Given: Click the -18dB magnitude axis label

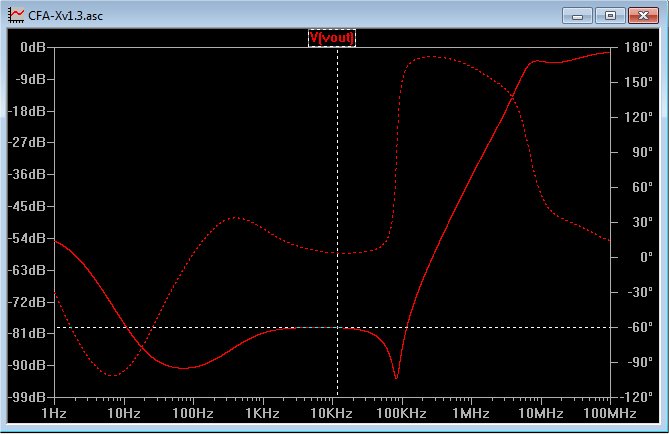Looking at the screenshot, I should tap(26, 111).
